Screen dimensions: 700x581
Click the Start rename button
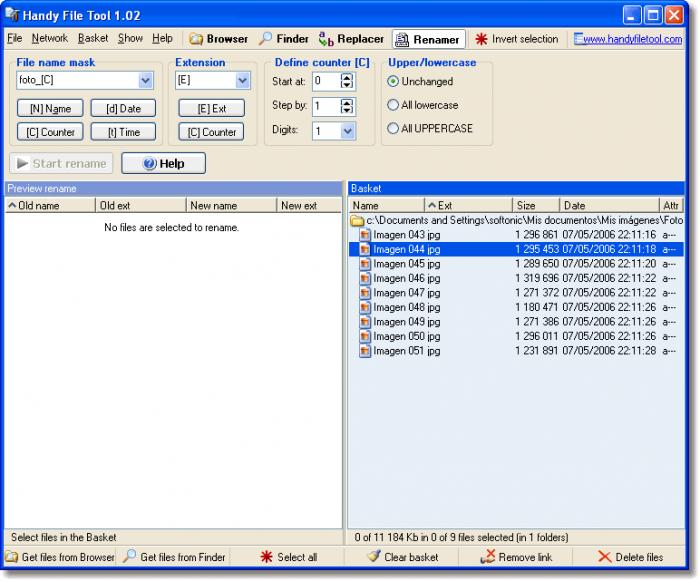tap(61, 163)
